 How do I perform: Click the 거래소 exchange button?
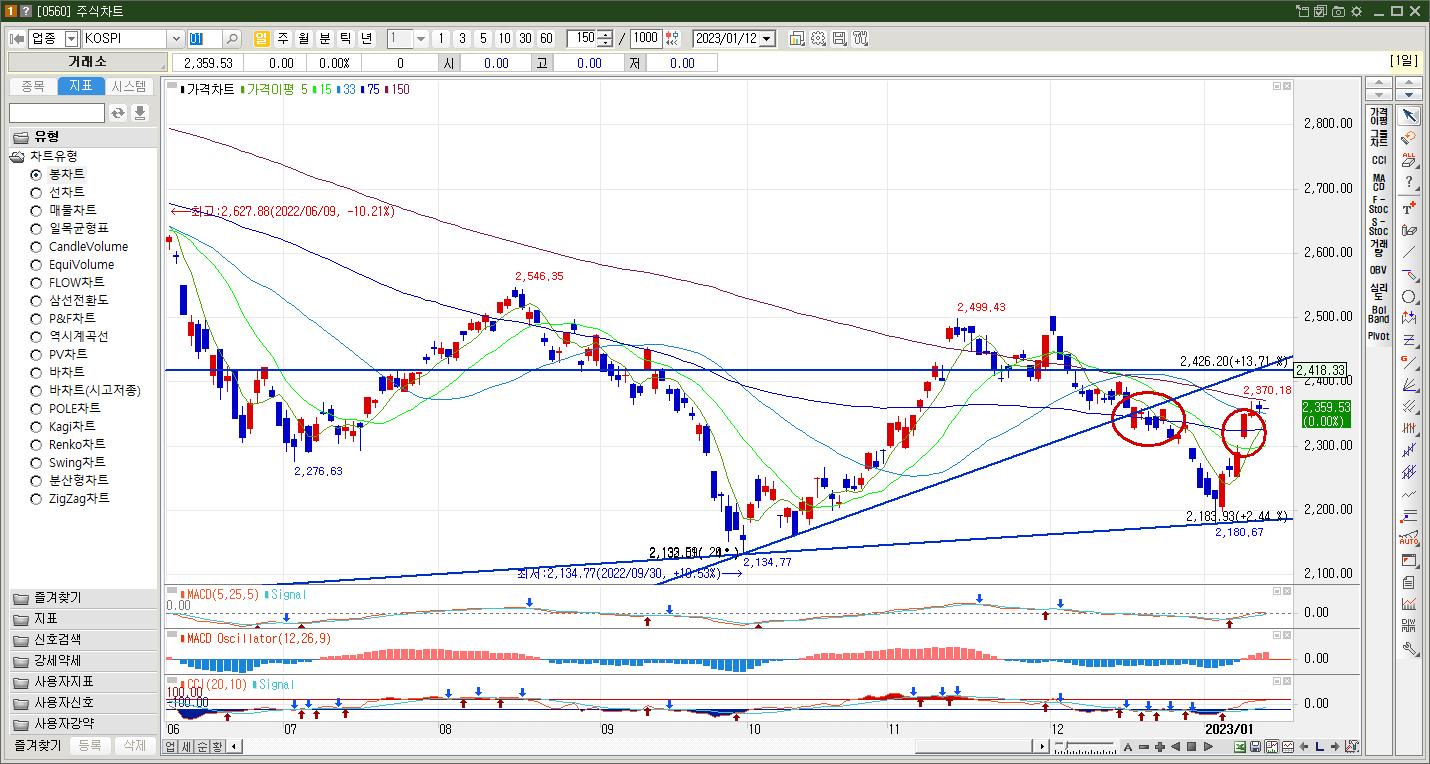click(x=87, y=62)
